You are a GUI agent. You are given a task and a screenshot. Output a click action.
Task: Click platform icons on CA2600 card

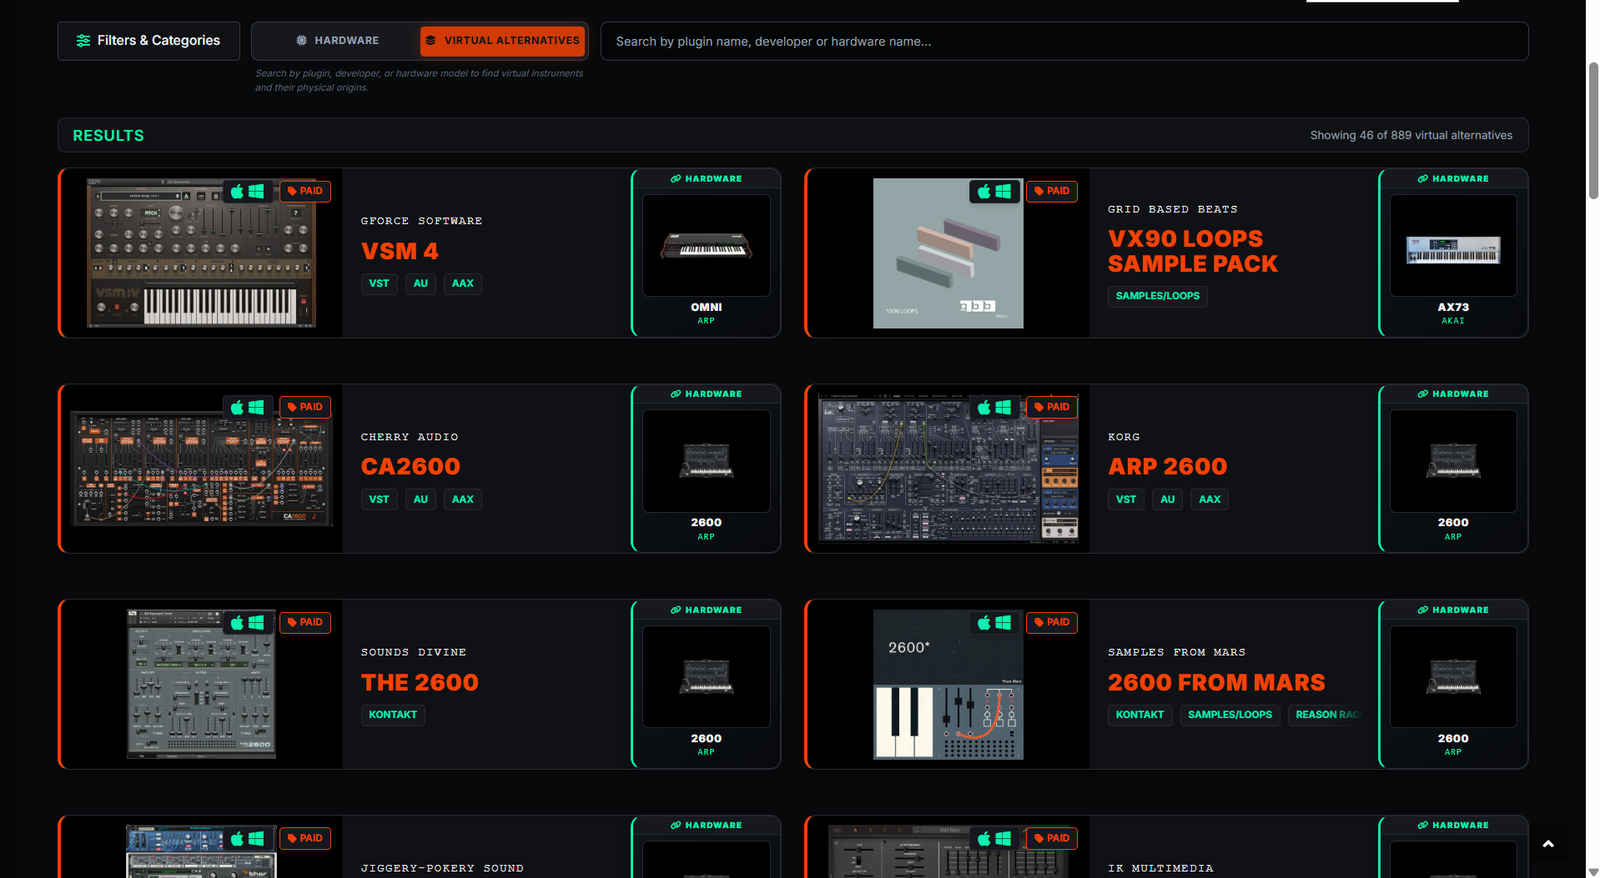(x=247, y=407)
